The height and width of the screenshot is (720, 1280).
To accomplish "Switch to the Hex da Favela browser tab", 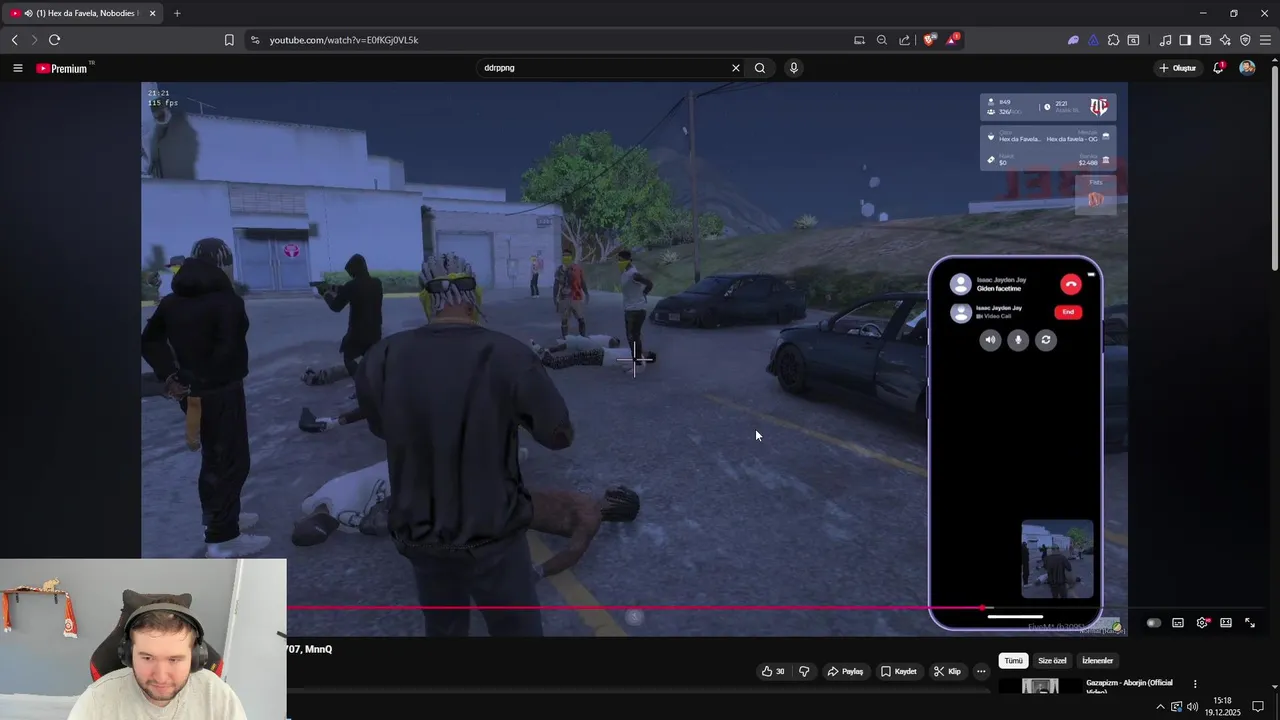I will (x=84, y=13).
